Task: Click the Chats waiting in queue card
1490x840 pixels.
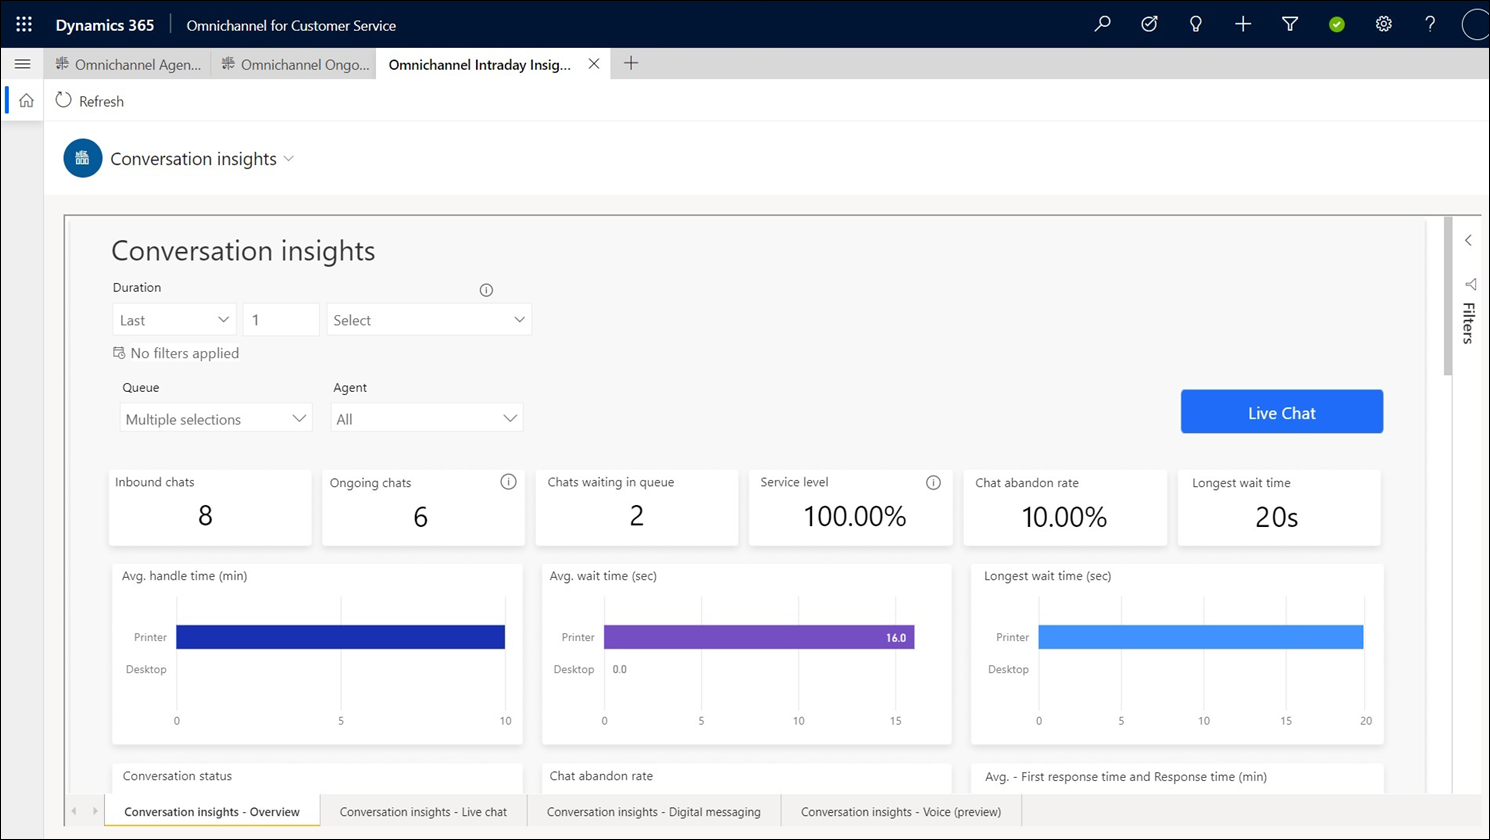Action: [x=637, y=507]
